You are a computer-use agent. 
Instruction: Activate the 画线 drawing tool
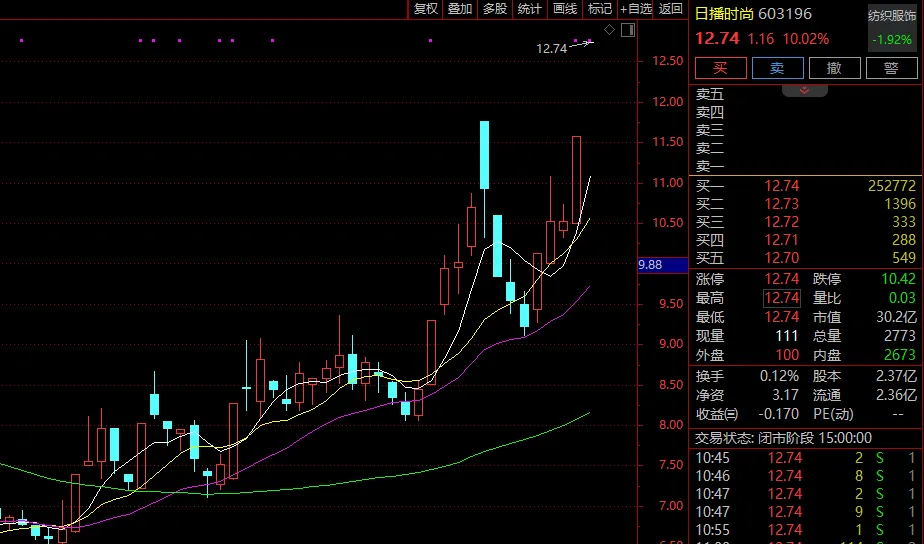tap(565, 9)
